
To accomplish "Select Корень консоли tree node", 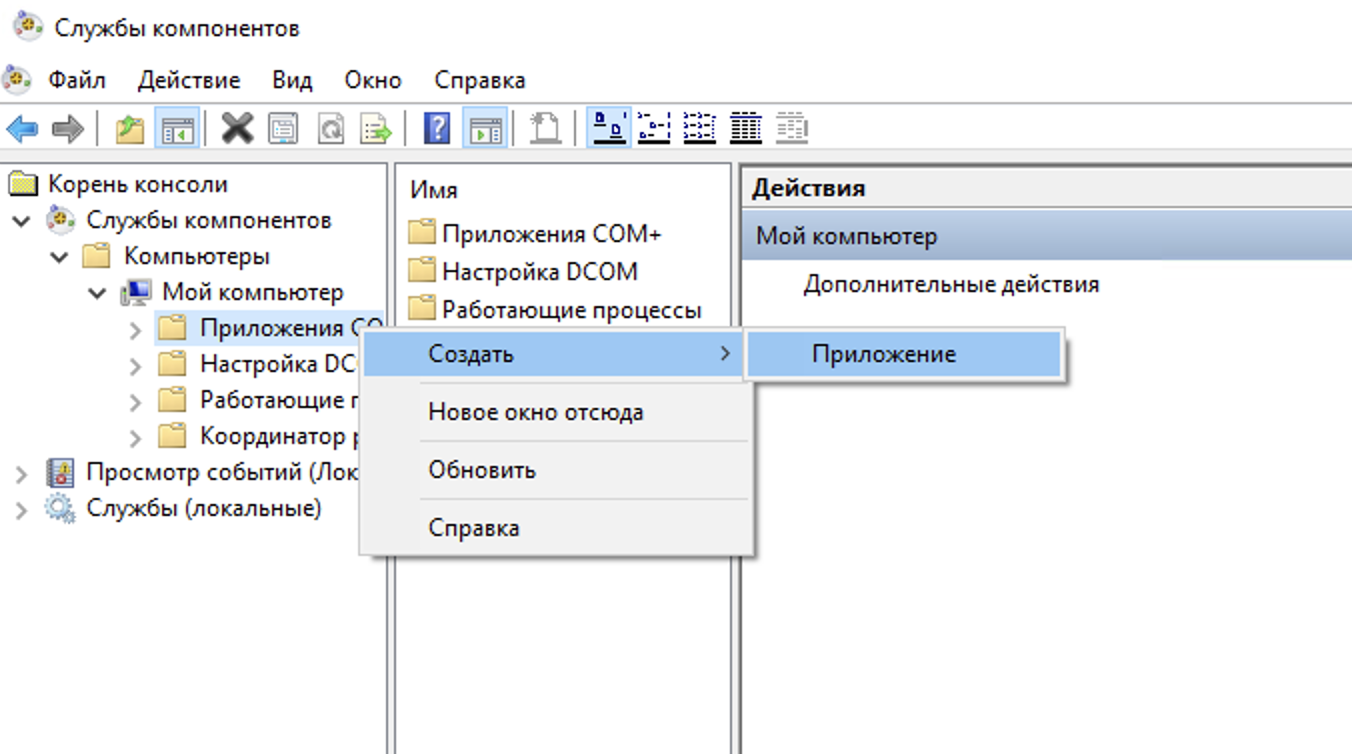I will 138,184.
